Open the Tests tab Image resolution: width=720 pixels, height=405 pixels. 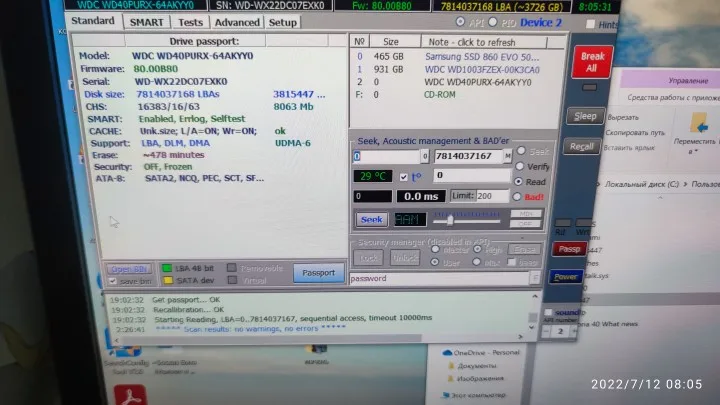190,22
